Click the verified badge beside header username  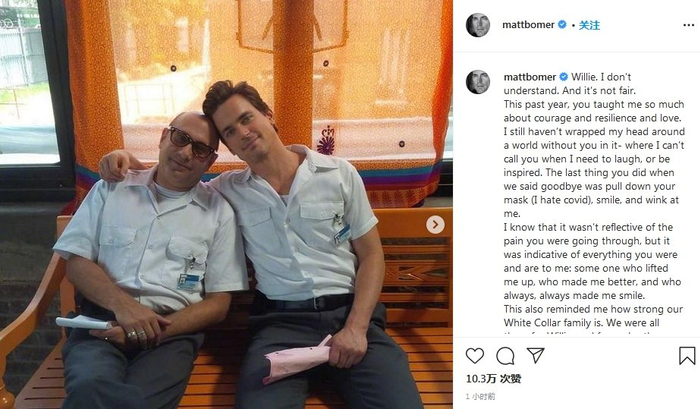click(562, 25)
